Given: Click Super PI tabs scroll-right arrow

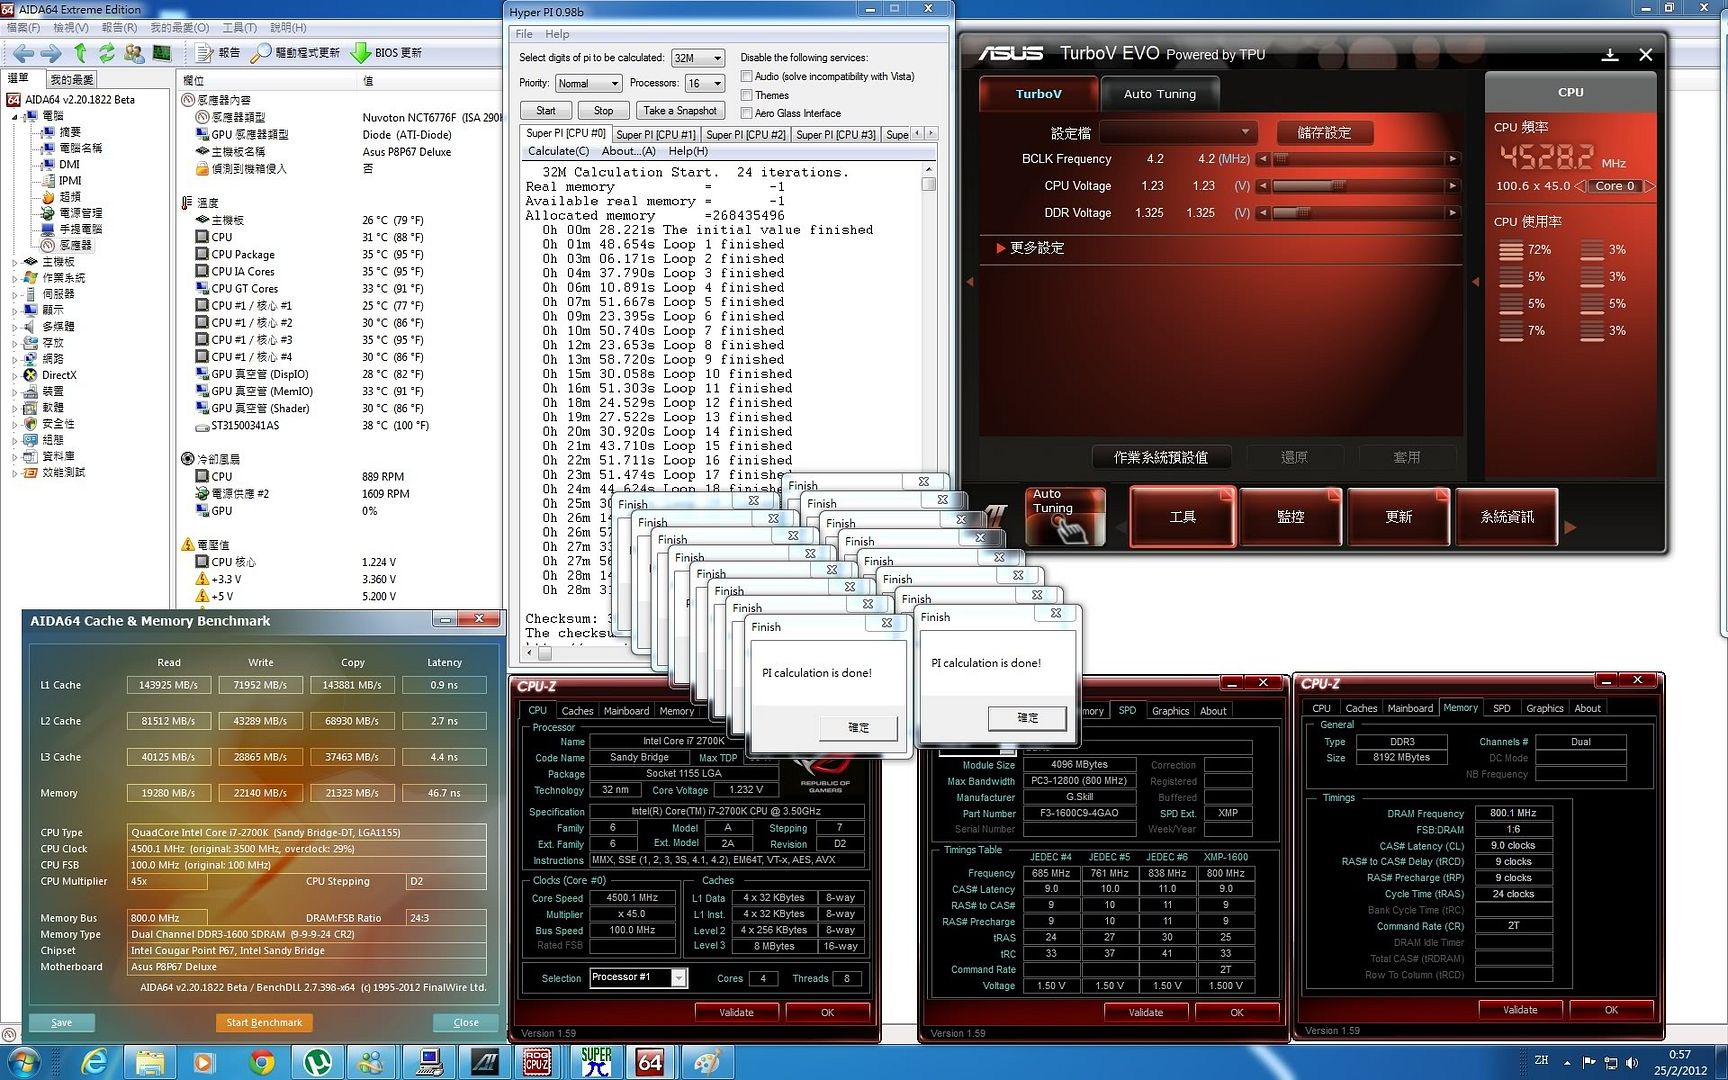Looking at the screenshot, I should [931, 133].
